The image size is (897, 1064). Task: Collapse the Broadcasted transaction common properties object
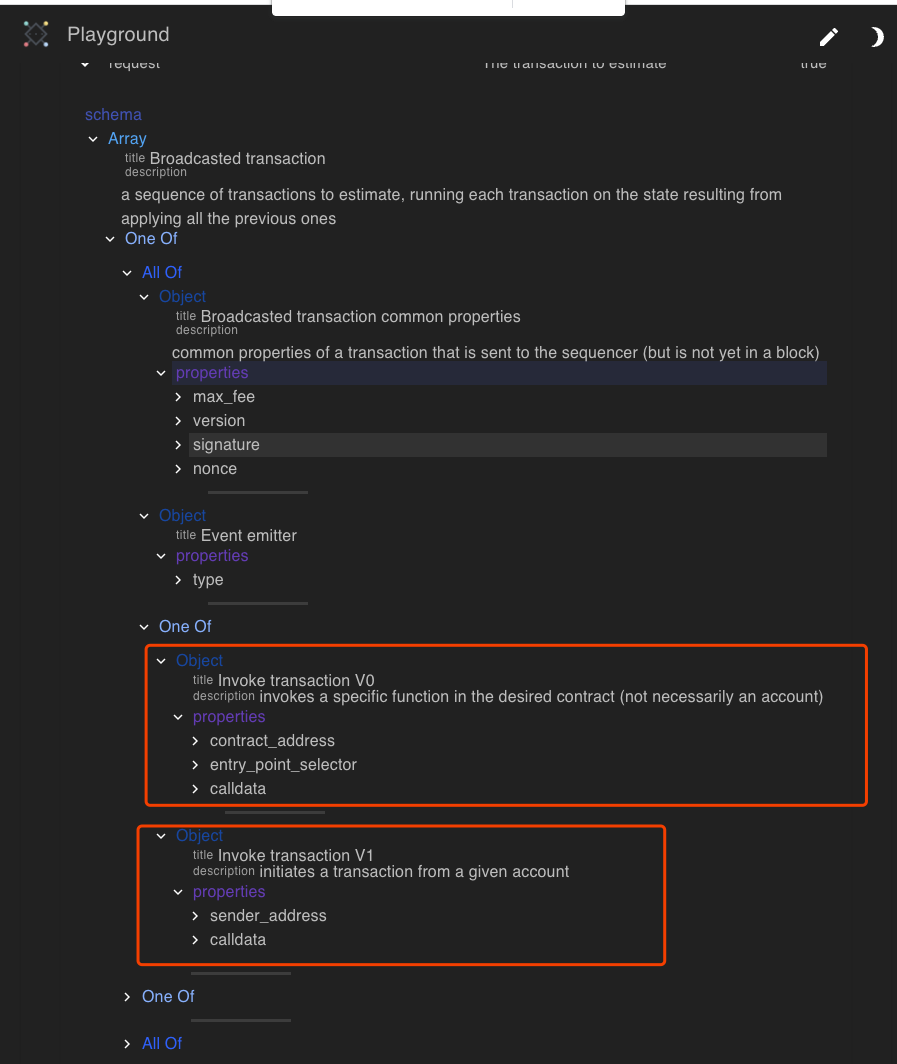pos(144,296)
